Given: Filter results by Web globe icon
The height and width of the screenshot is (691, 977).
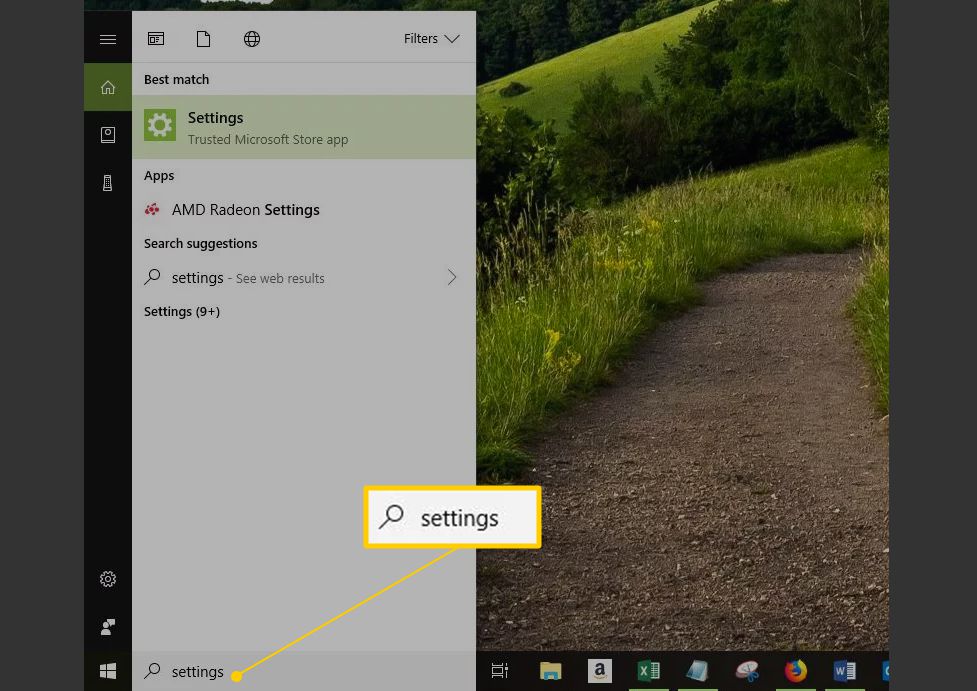Looking at the screenshot, I should click(252, 39).
